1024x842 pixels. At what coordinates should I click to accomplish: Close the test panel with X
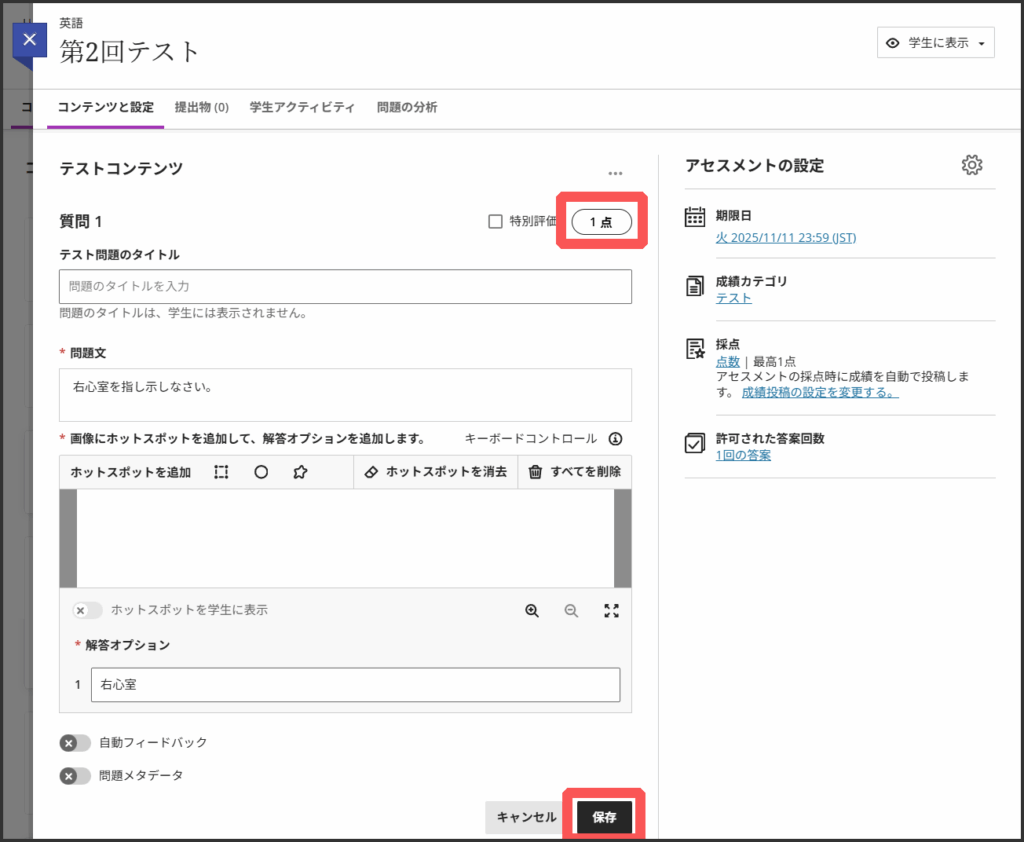[30, 40]
